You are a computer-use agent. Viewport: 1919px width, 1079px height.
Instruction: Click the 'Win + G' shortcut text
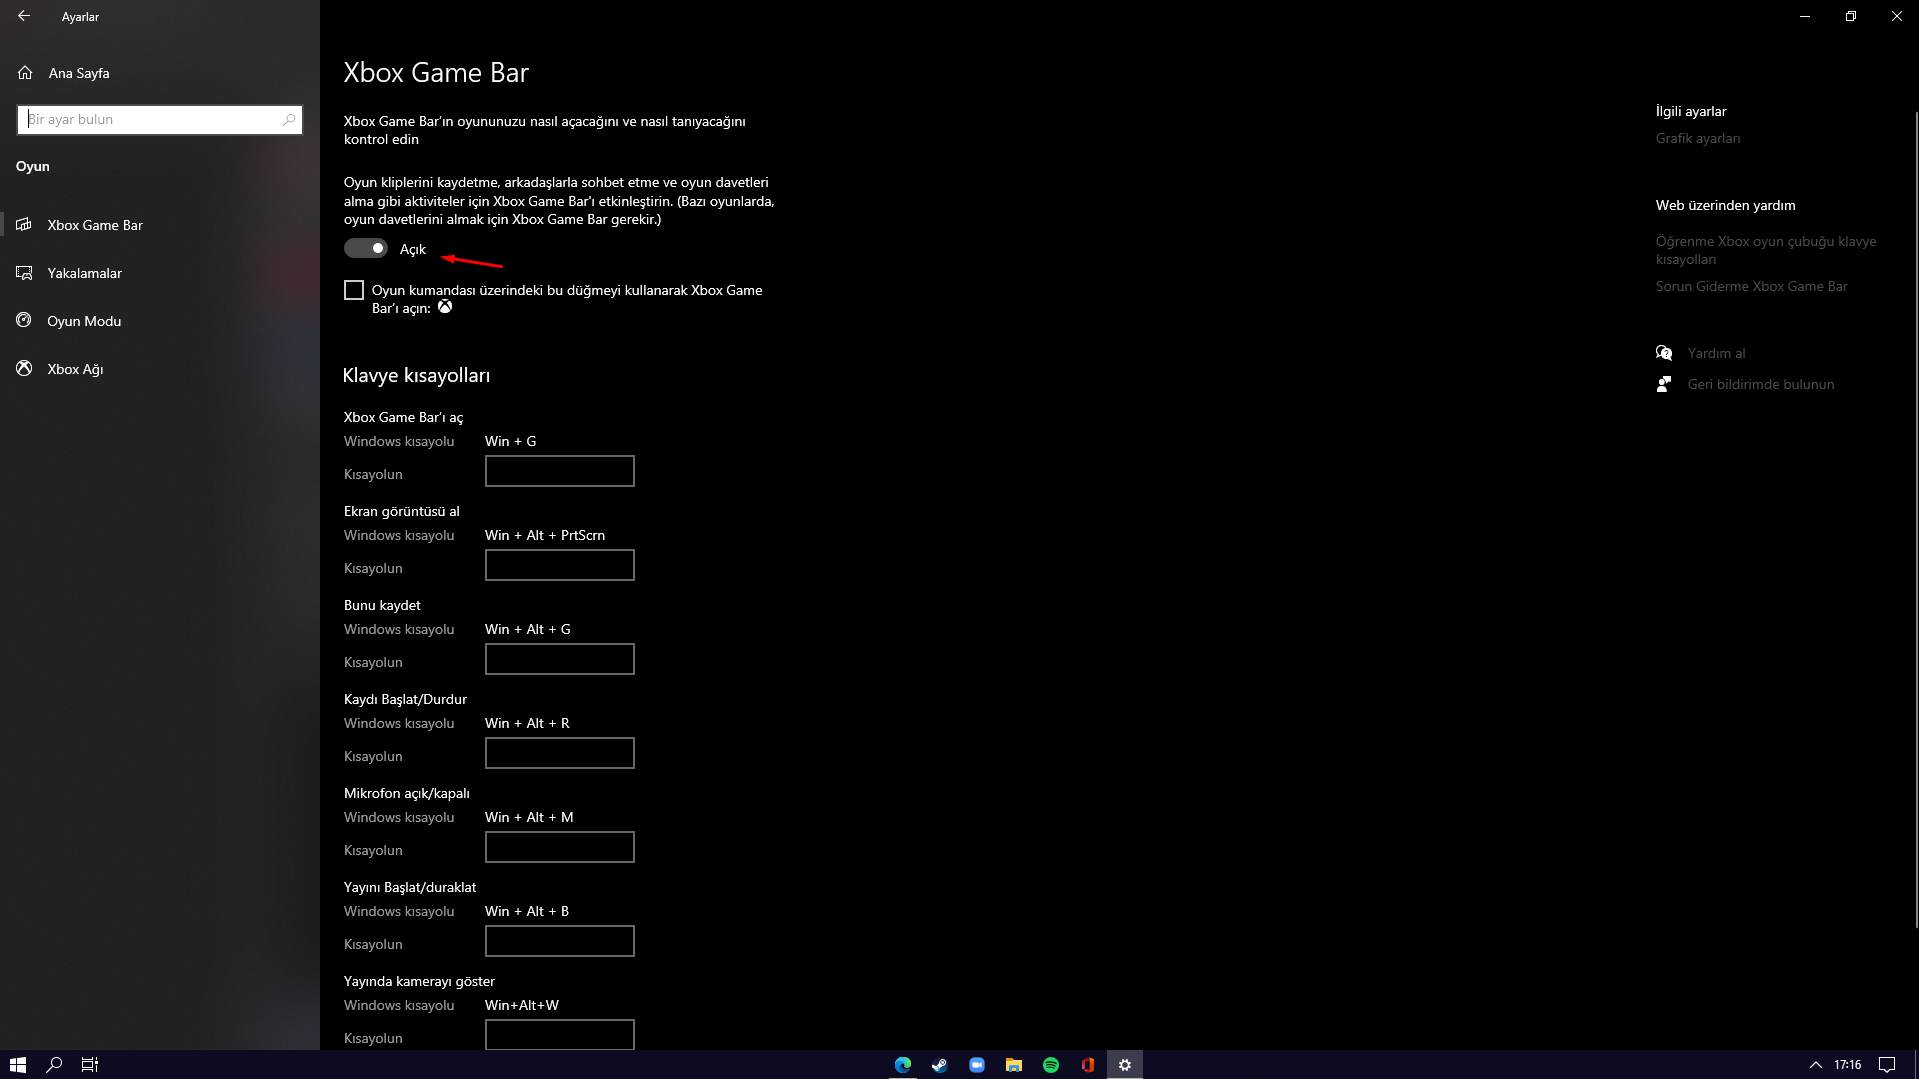click(510, 441)
